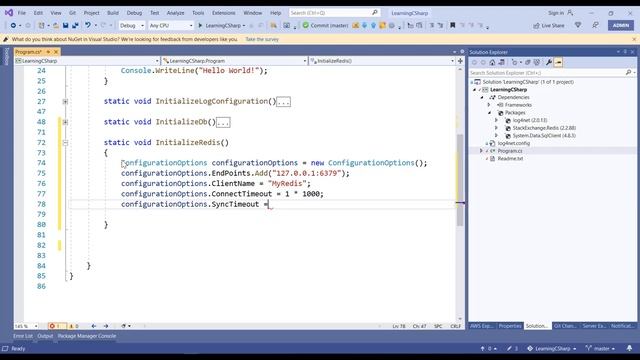
Task: Click the Live Share button
Action: pyautogui.click(x=549, y=25)
